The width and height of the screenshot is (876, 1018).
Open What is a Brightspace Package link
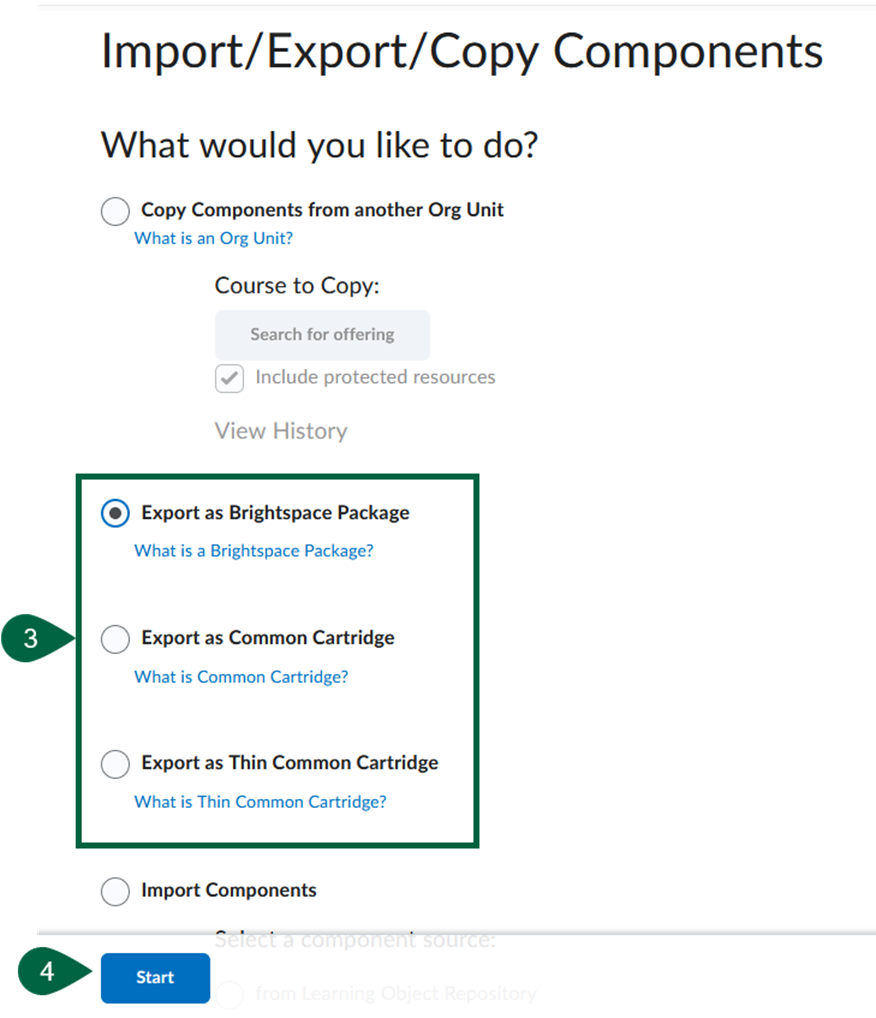pos(254,550)
